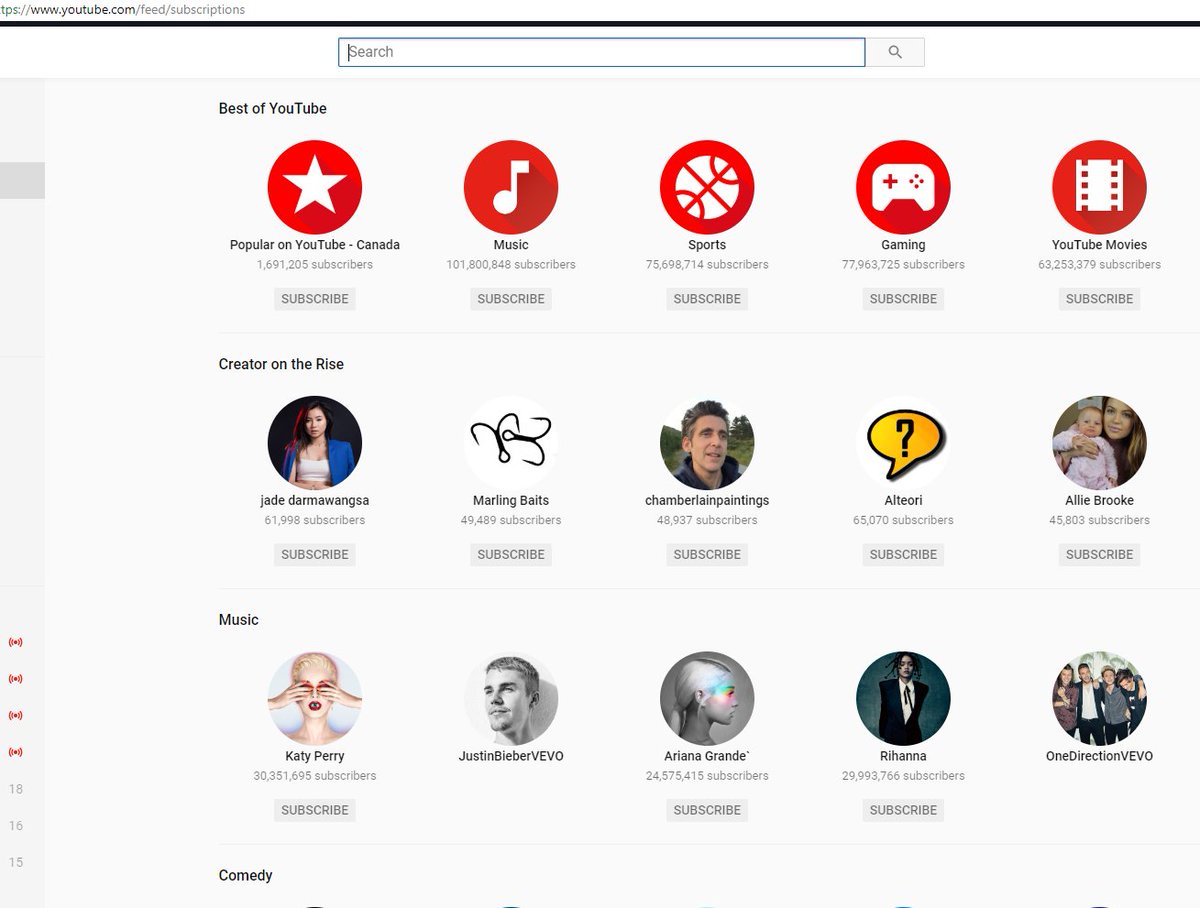Click the Allie Brooke channel name
Viewport: 1200px width, 908px height.
(1099, 501)
